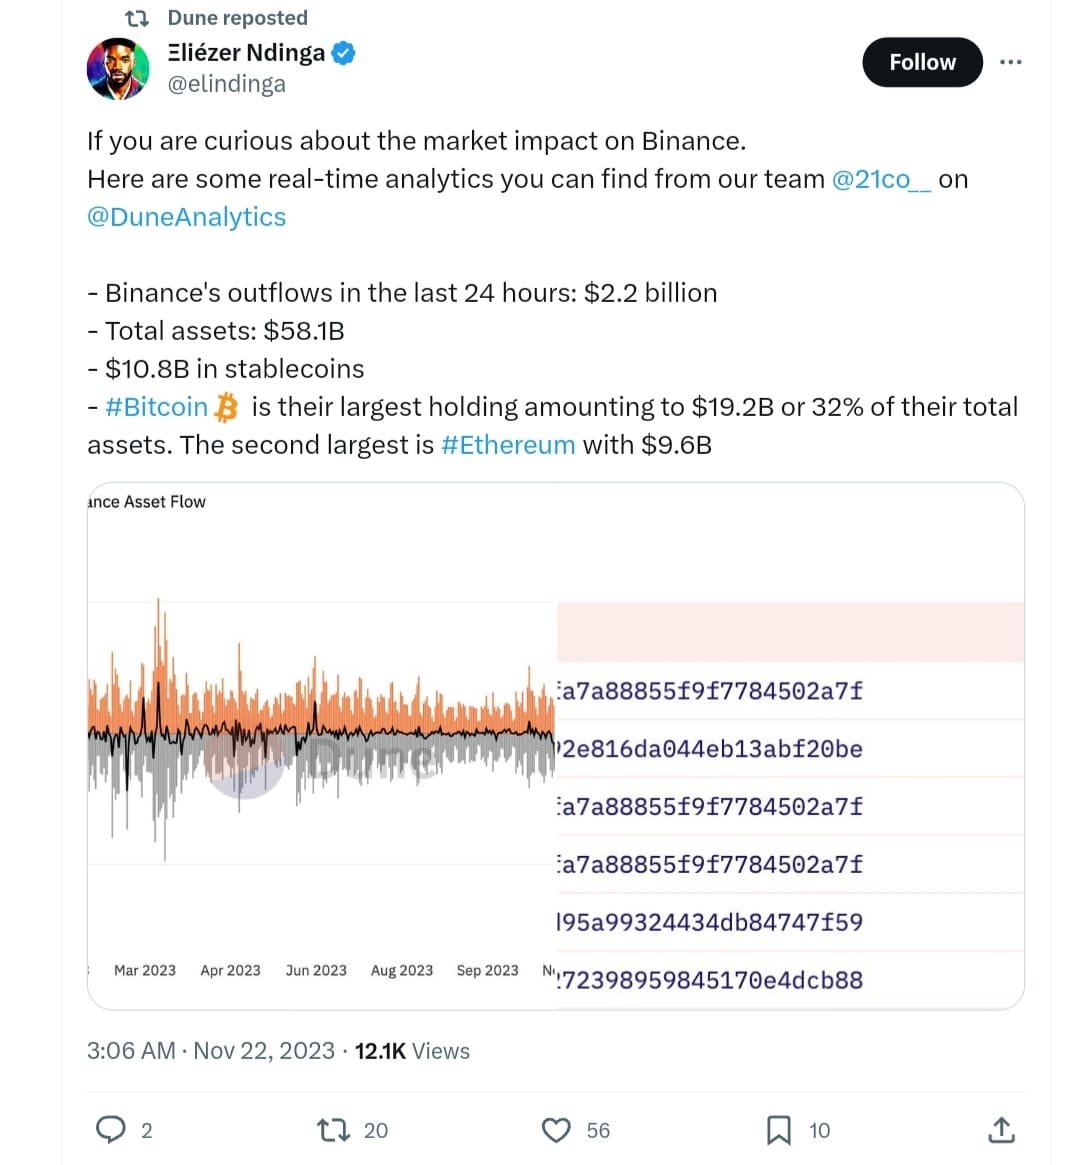Repost this tweet via retweet icon
This screenshot has height=1165, width=1080.
331,1130
